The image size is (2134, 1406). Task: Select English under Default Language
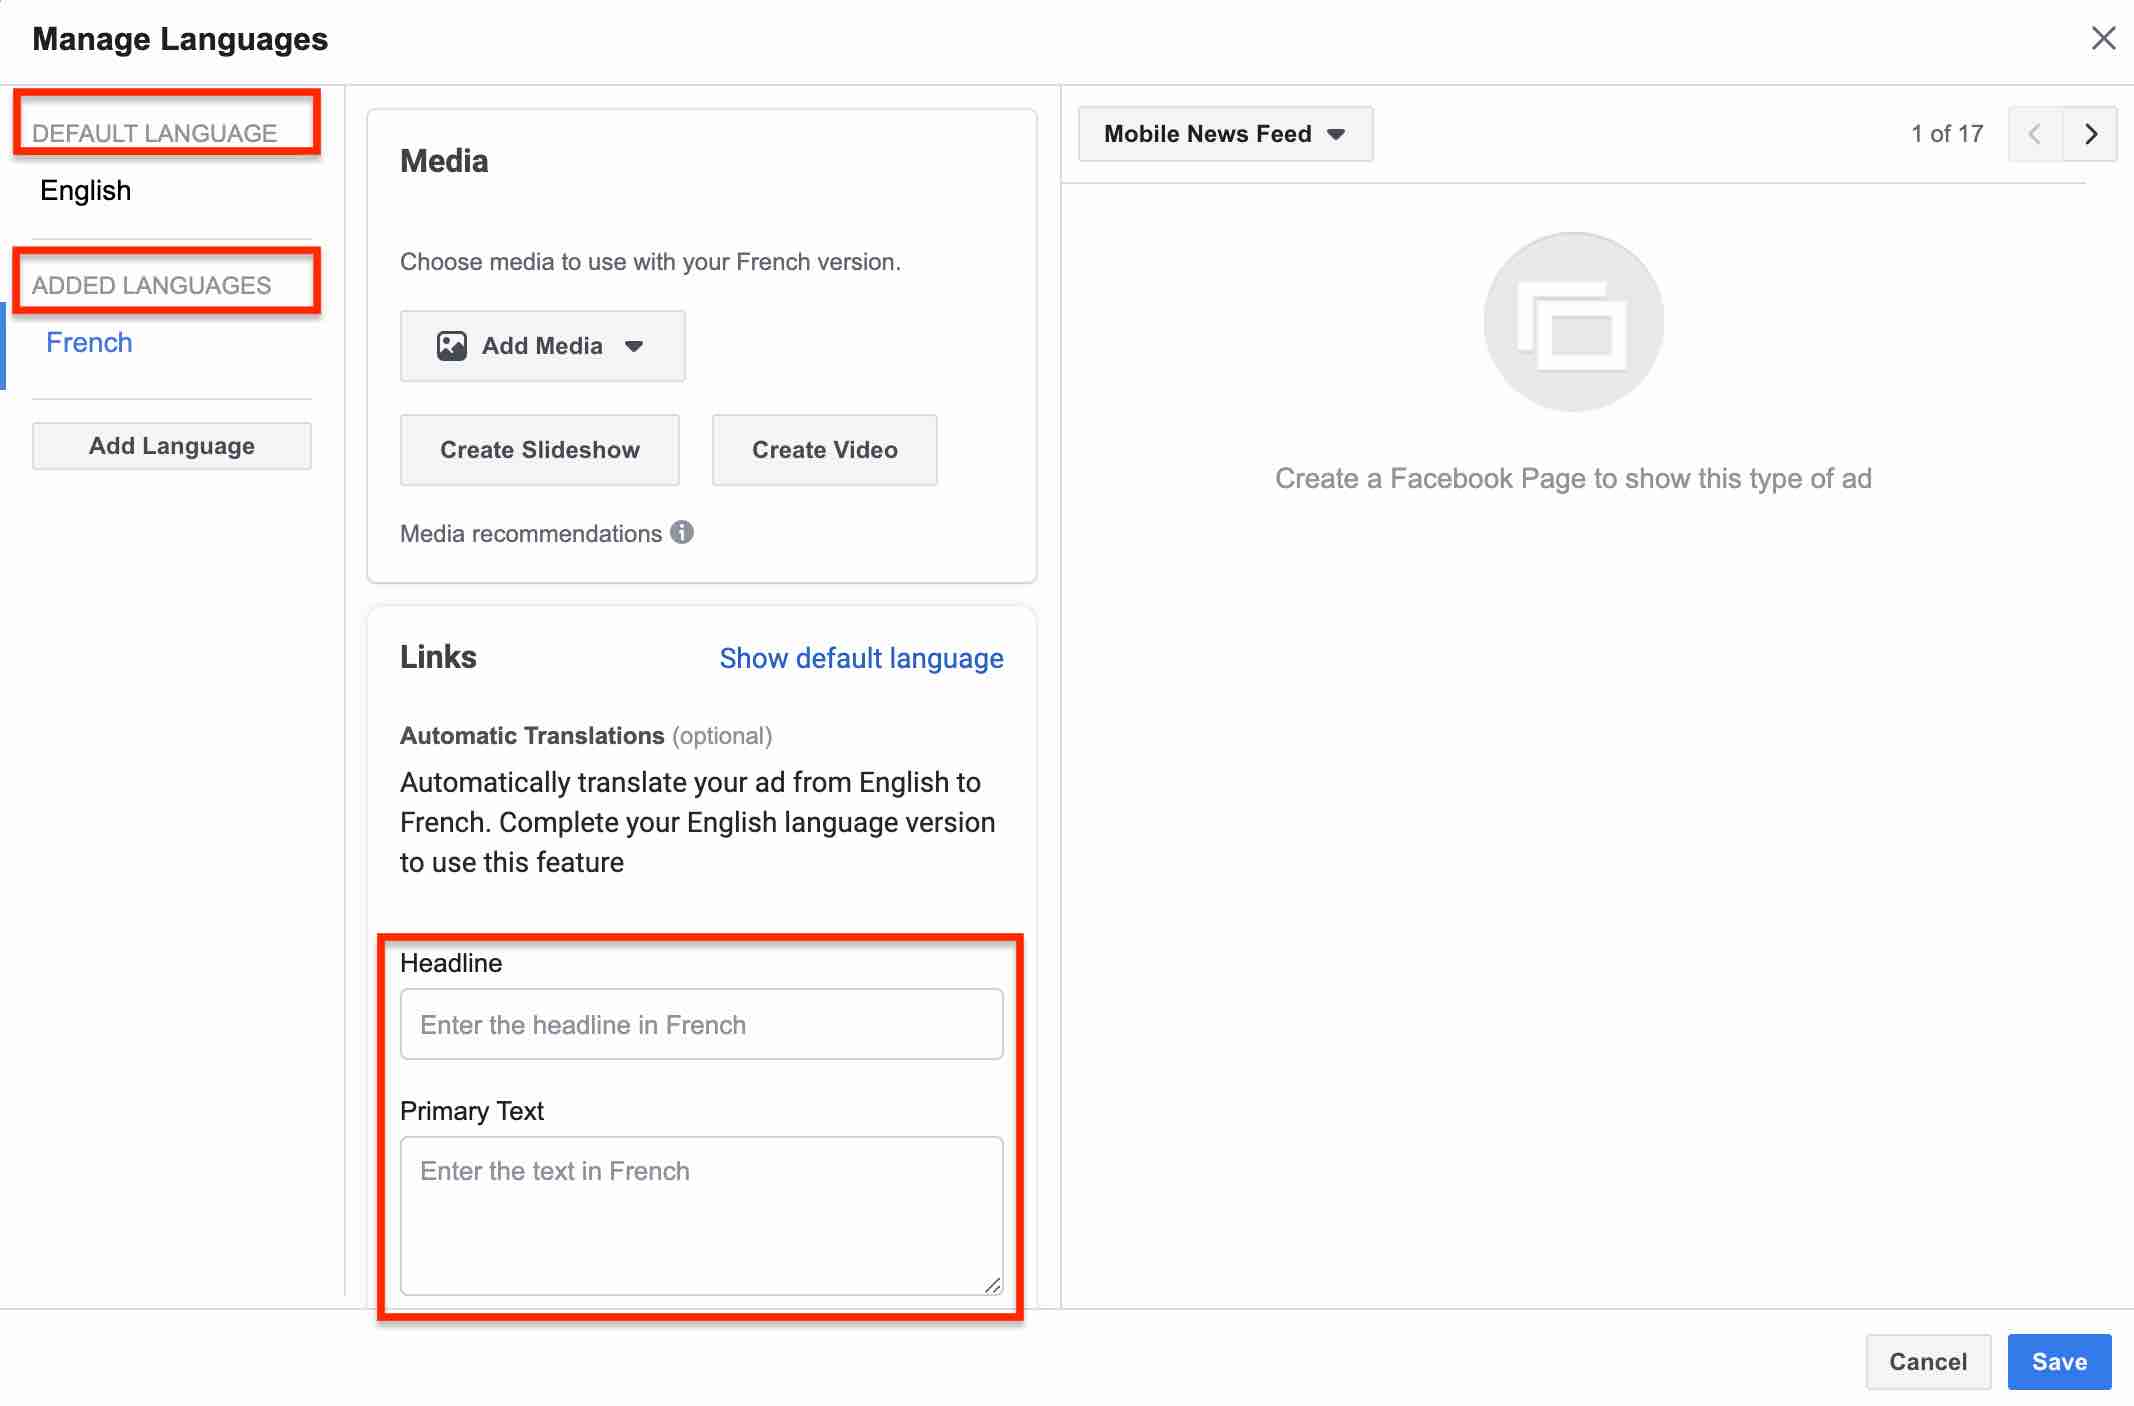(x=85, y=190)
